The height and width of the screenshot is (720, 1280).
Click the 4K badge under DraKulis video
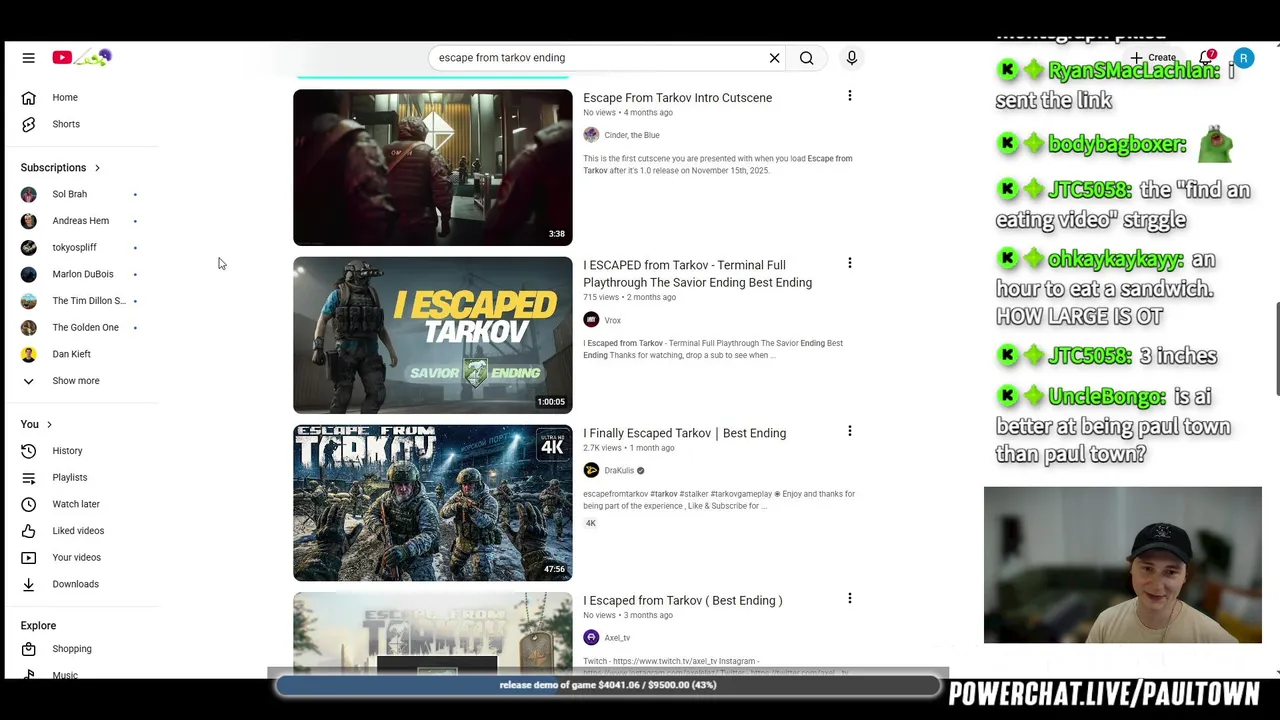pyautogui.click(x=591, y=523)
